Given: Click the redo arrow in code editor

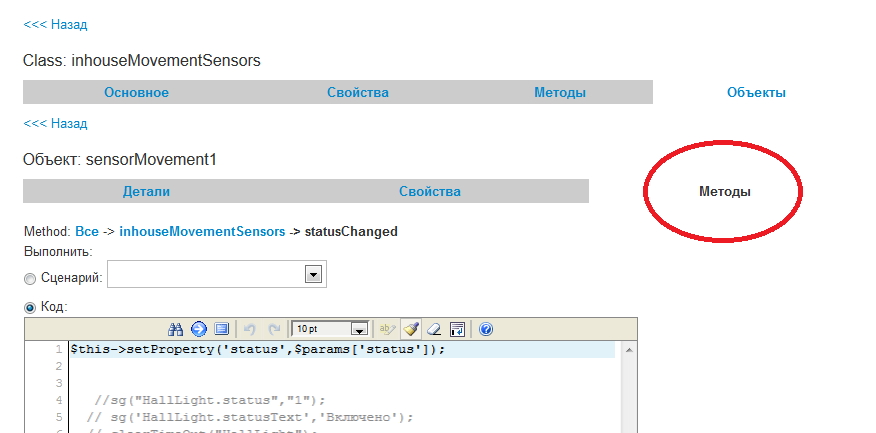Looking at the screenshot, I should 273,329.
